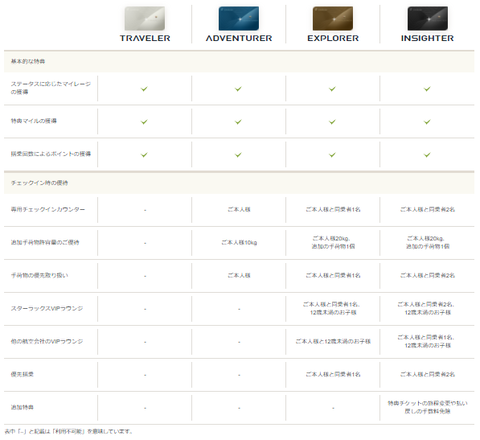
Task: Click the 他の航空会社のVIPラウンジ row label
Action: point(47,341)
